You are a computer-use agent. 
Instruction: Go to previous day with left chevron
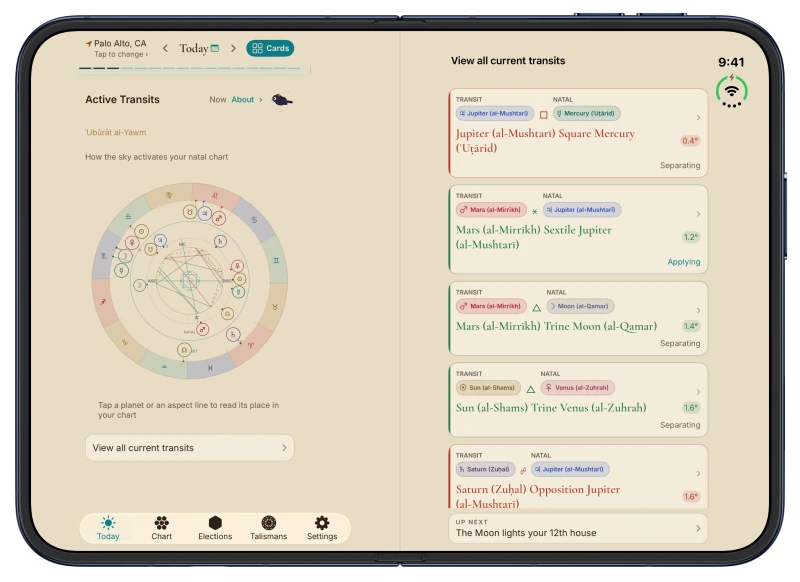pyautogui.click(x=165, y=48)
